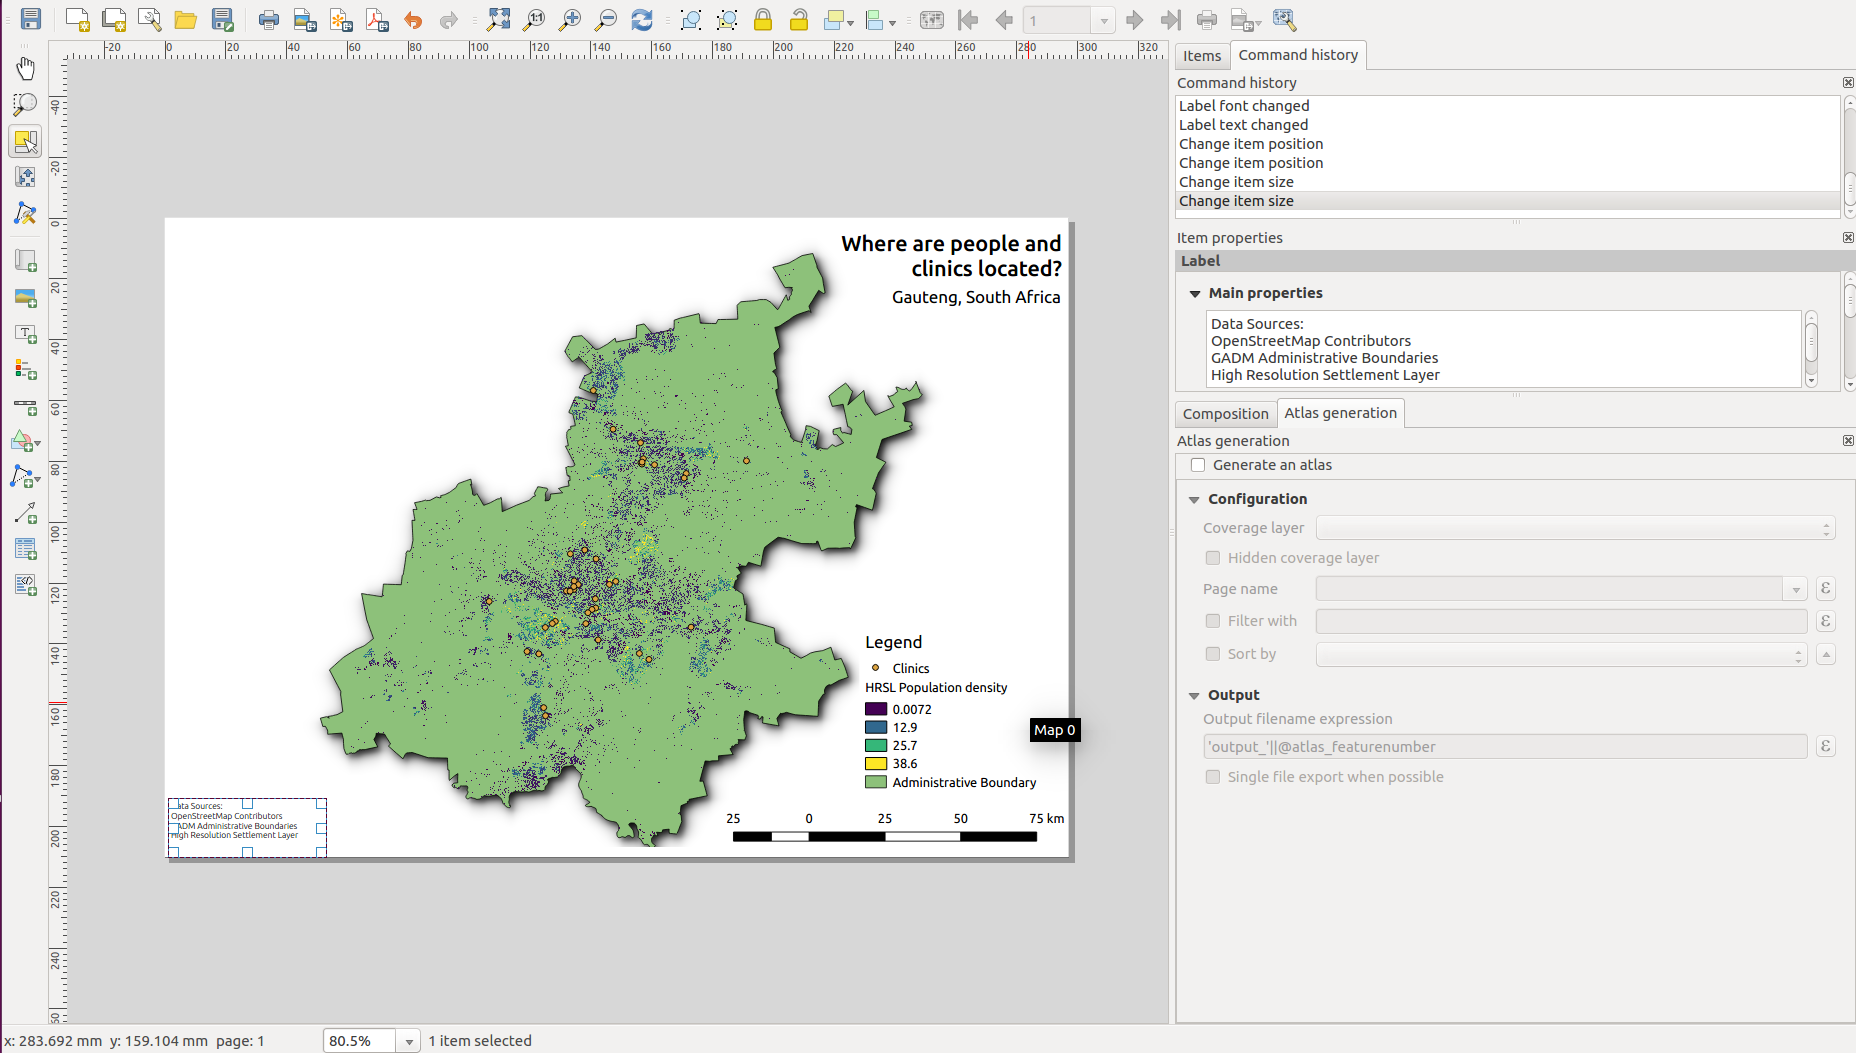Switch to the Atlas generation tab
Screen dimensions: 1856x1053
[1341, 413]
